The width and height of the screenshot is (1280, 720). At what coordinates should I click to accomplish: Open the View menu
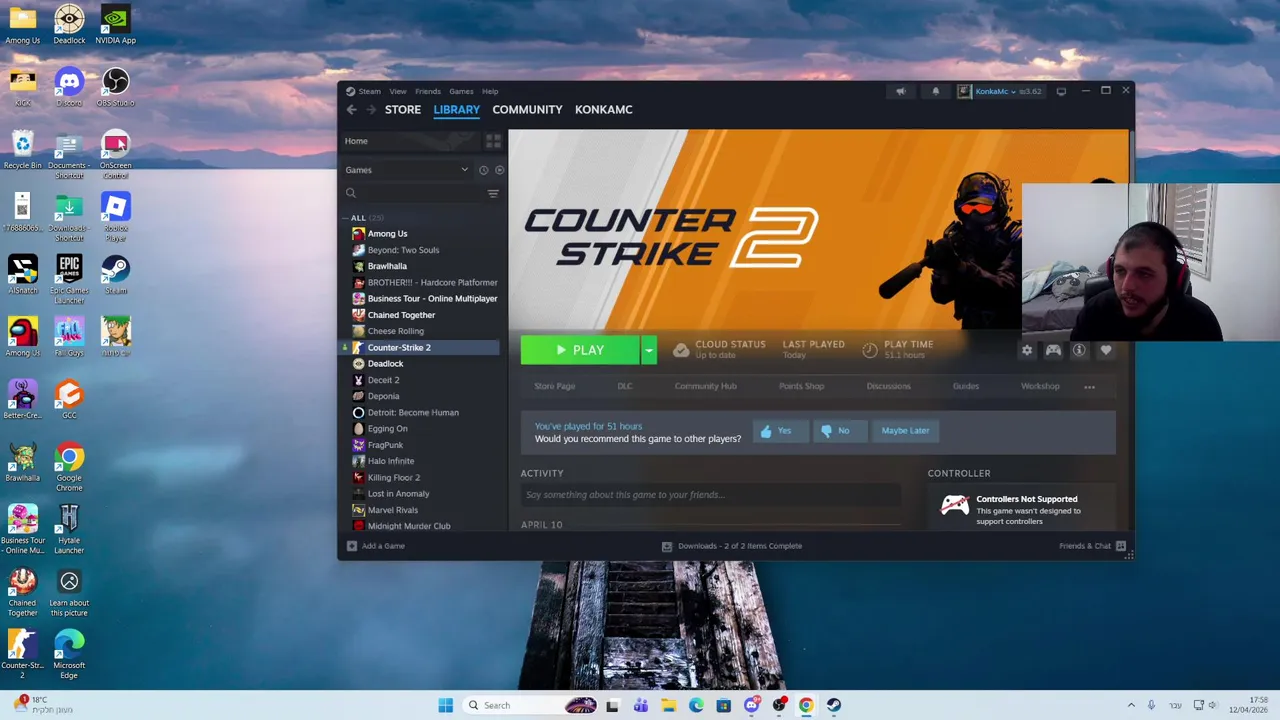pos(398,91)
